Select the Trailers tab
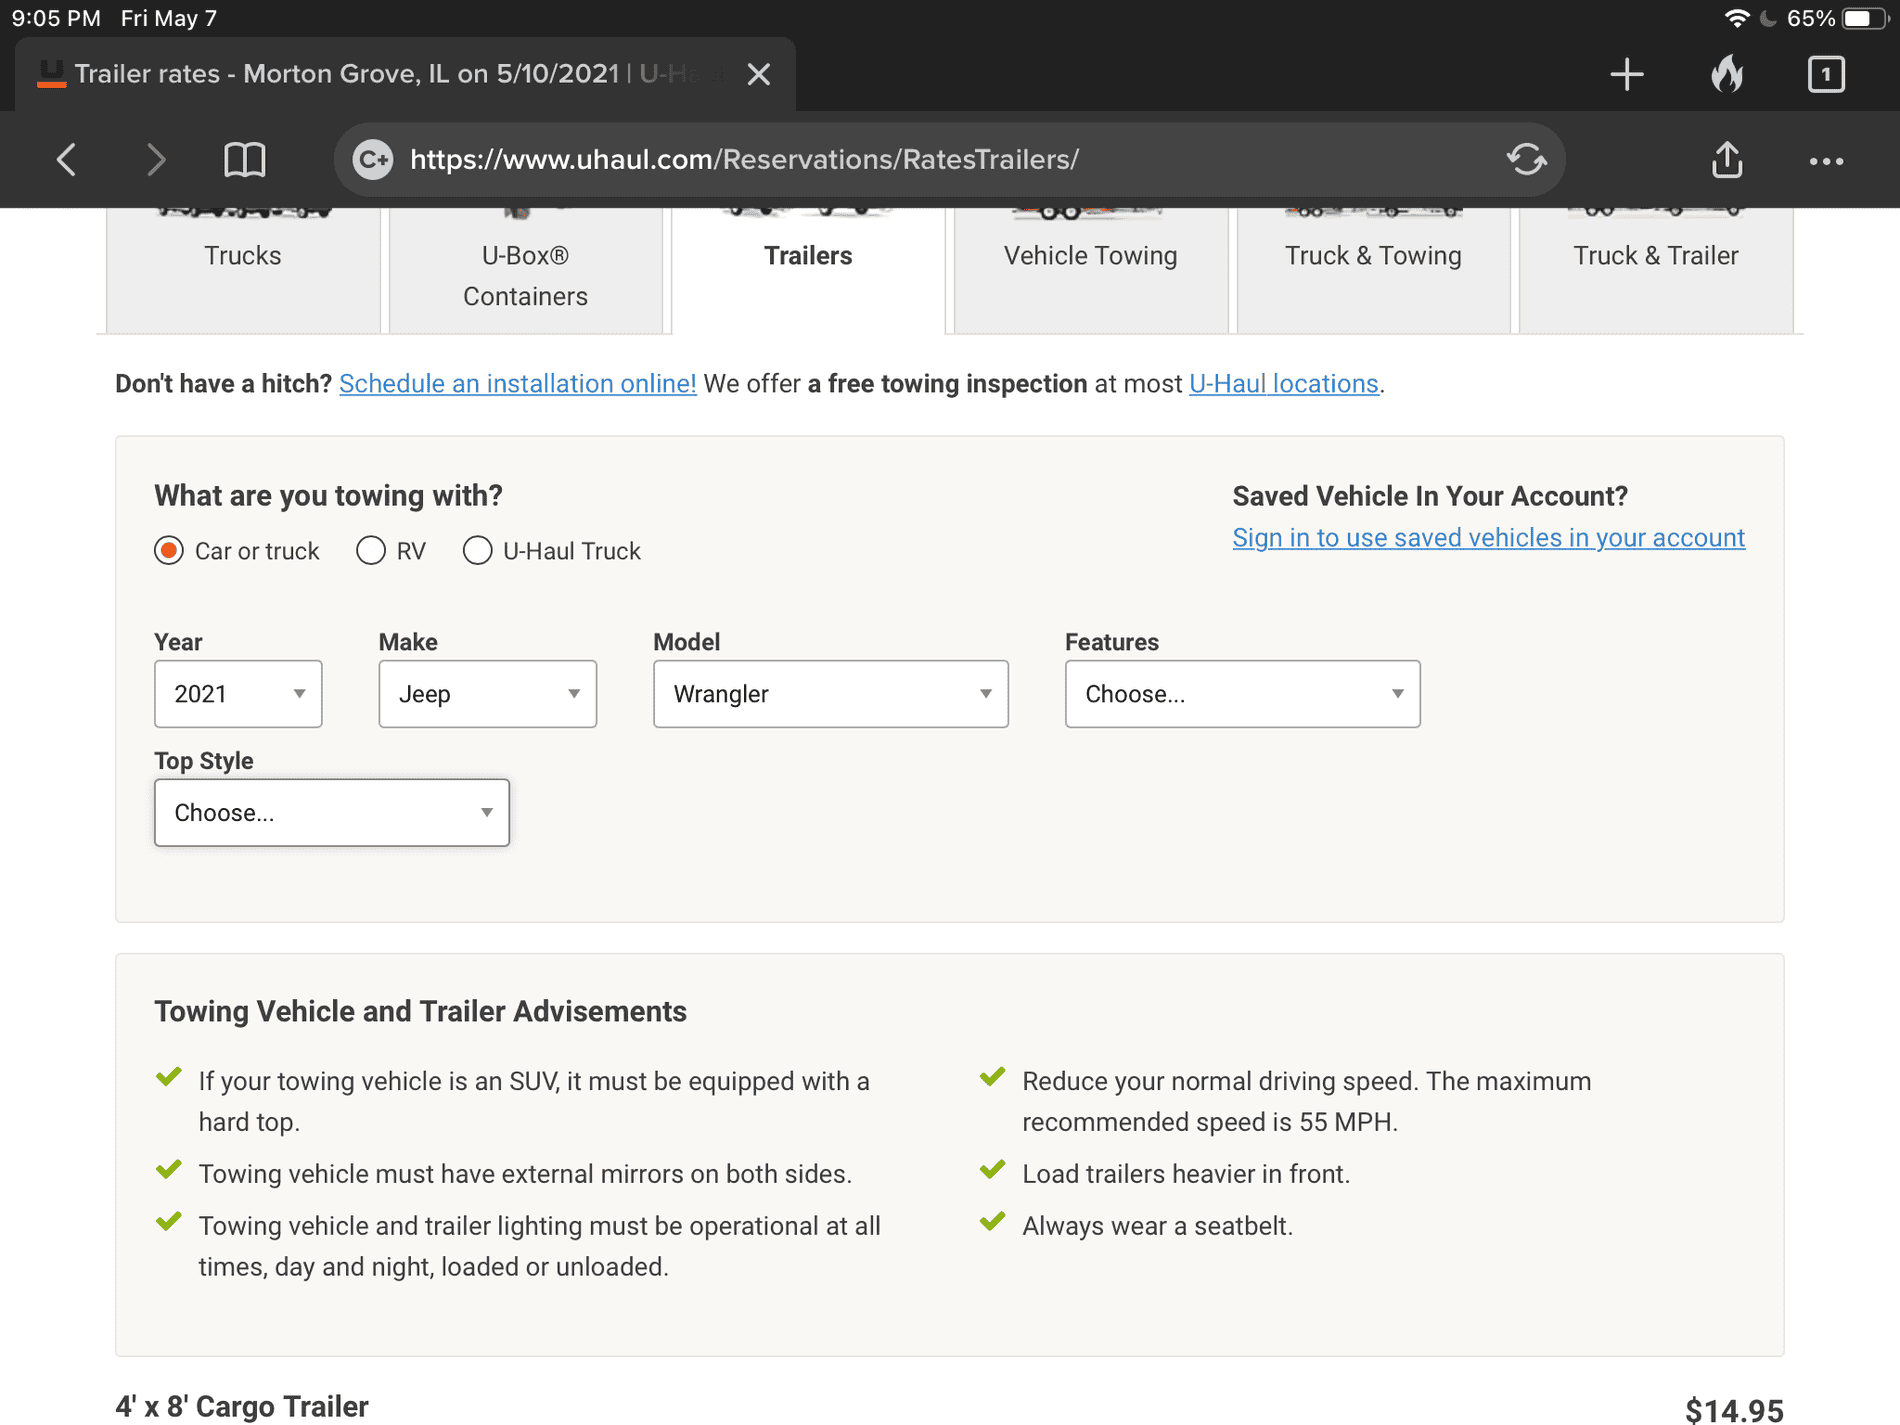The width and height of the screenshot is (1900, 1425). point(808,270)
